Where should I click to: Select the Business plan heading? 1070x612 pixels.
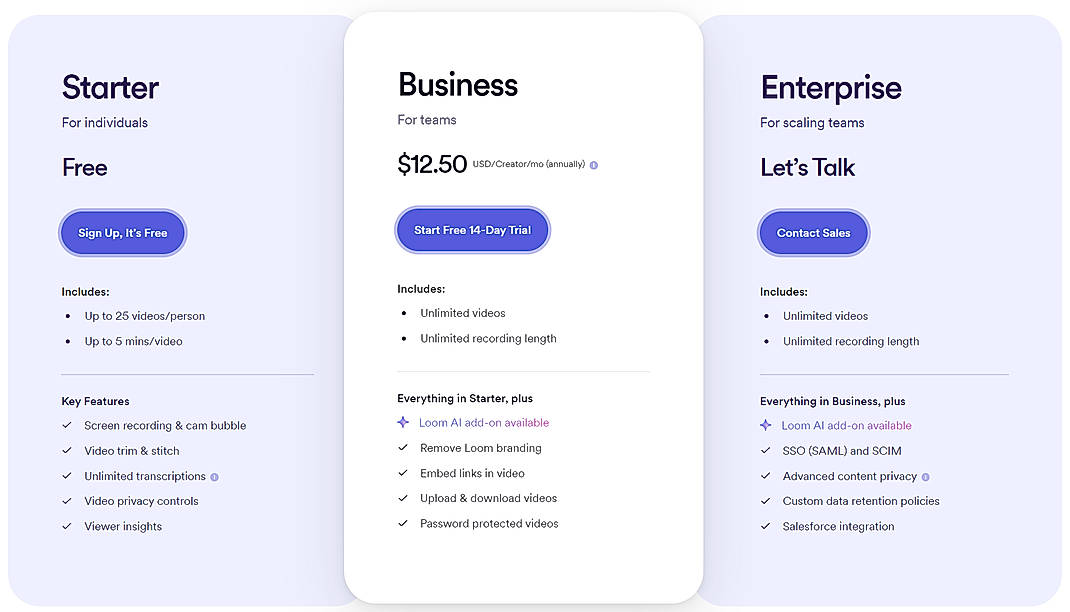pyautogui.click(x=457, y=84)
